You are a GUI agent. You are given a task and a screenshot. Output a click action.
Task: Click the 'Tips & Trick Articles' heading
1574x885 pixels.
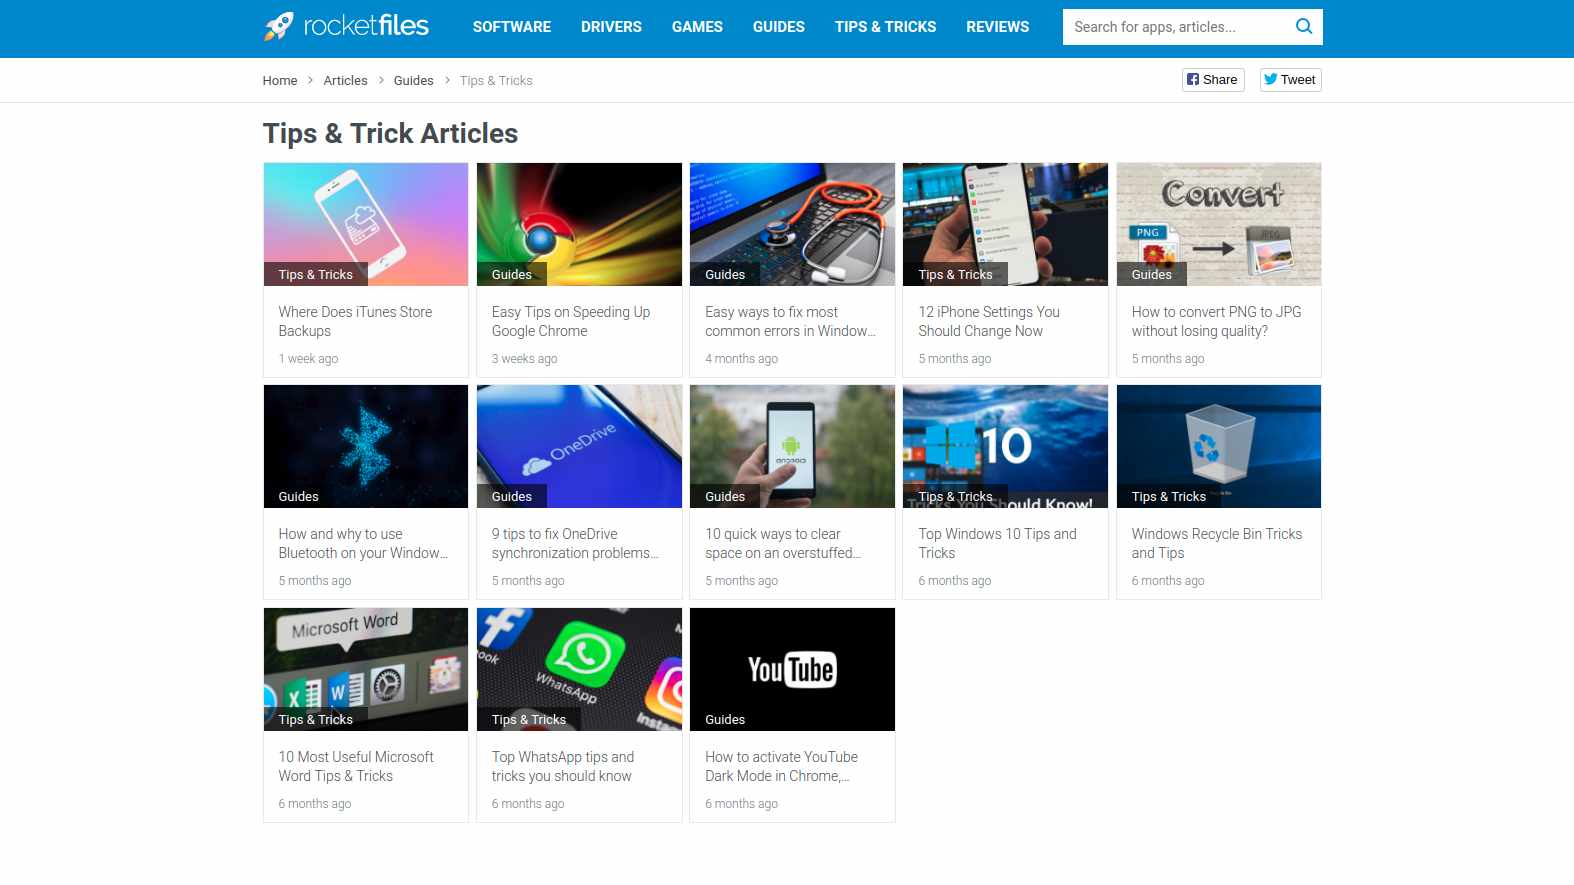click(390, 133)
